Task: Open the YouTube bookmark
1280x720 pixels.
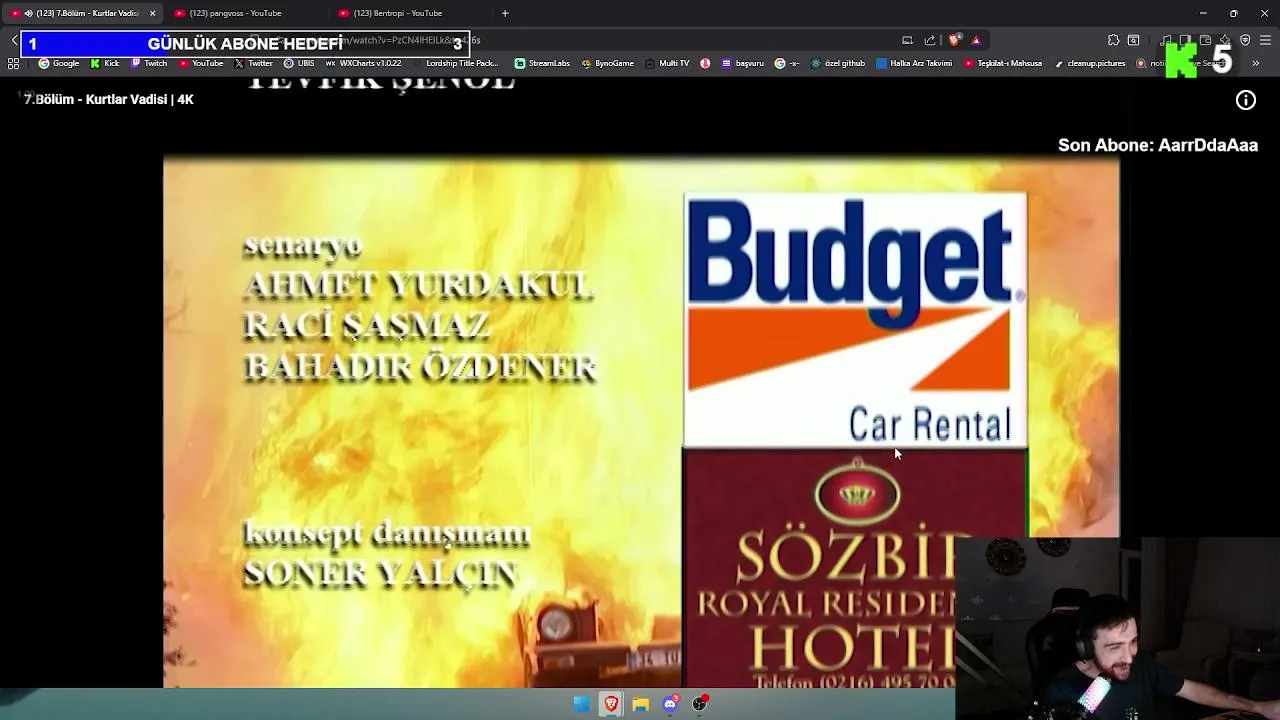Action: coord(201,63)
